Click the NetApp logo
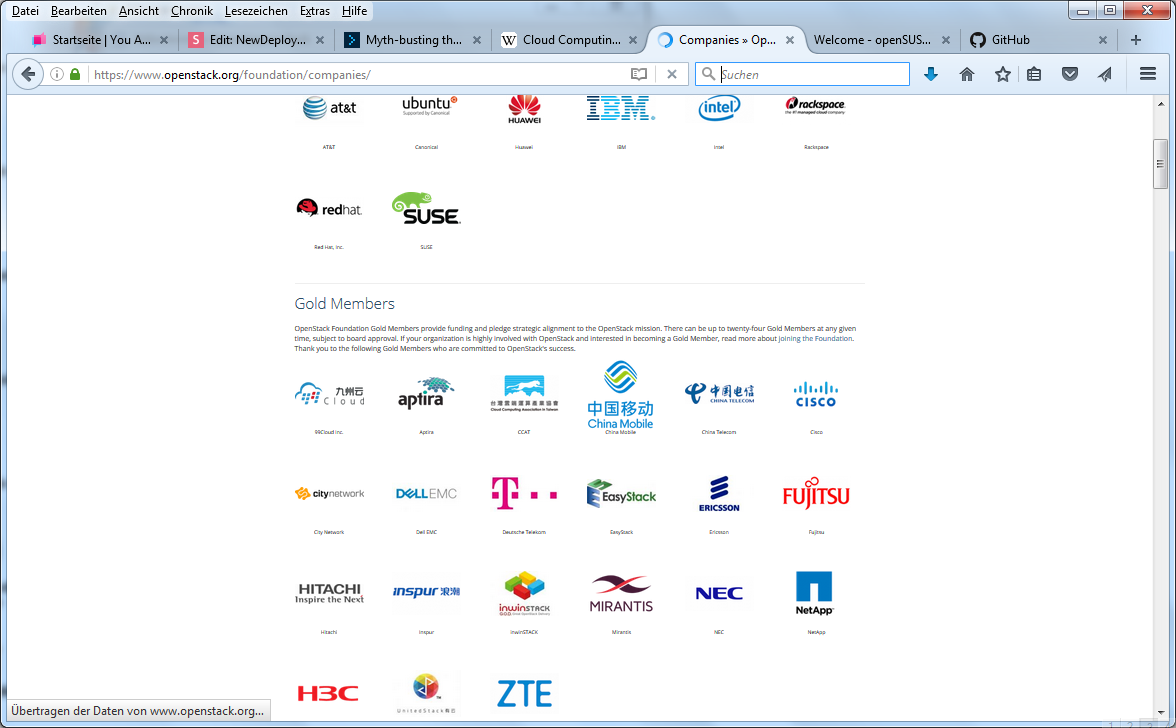 pos(814,593)
